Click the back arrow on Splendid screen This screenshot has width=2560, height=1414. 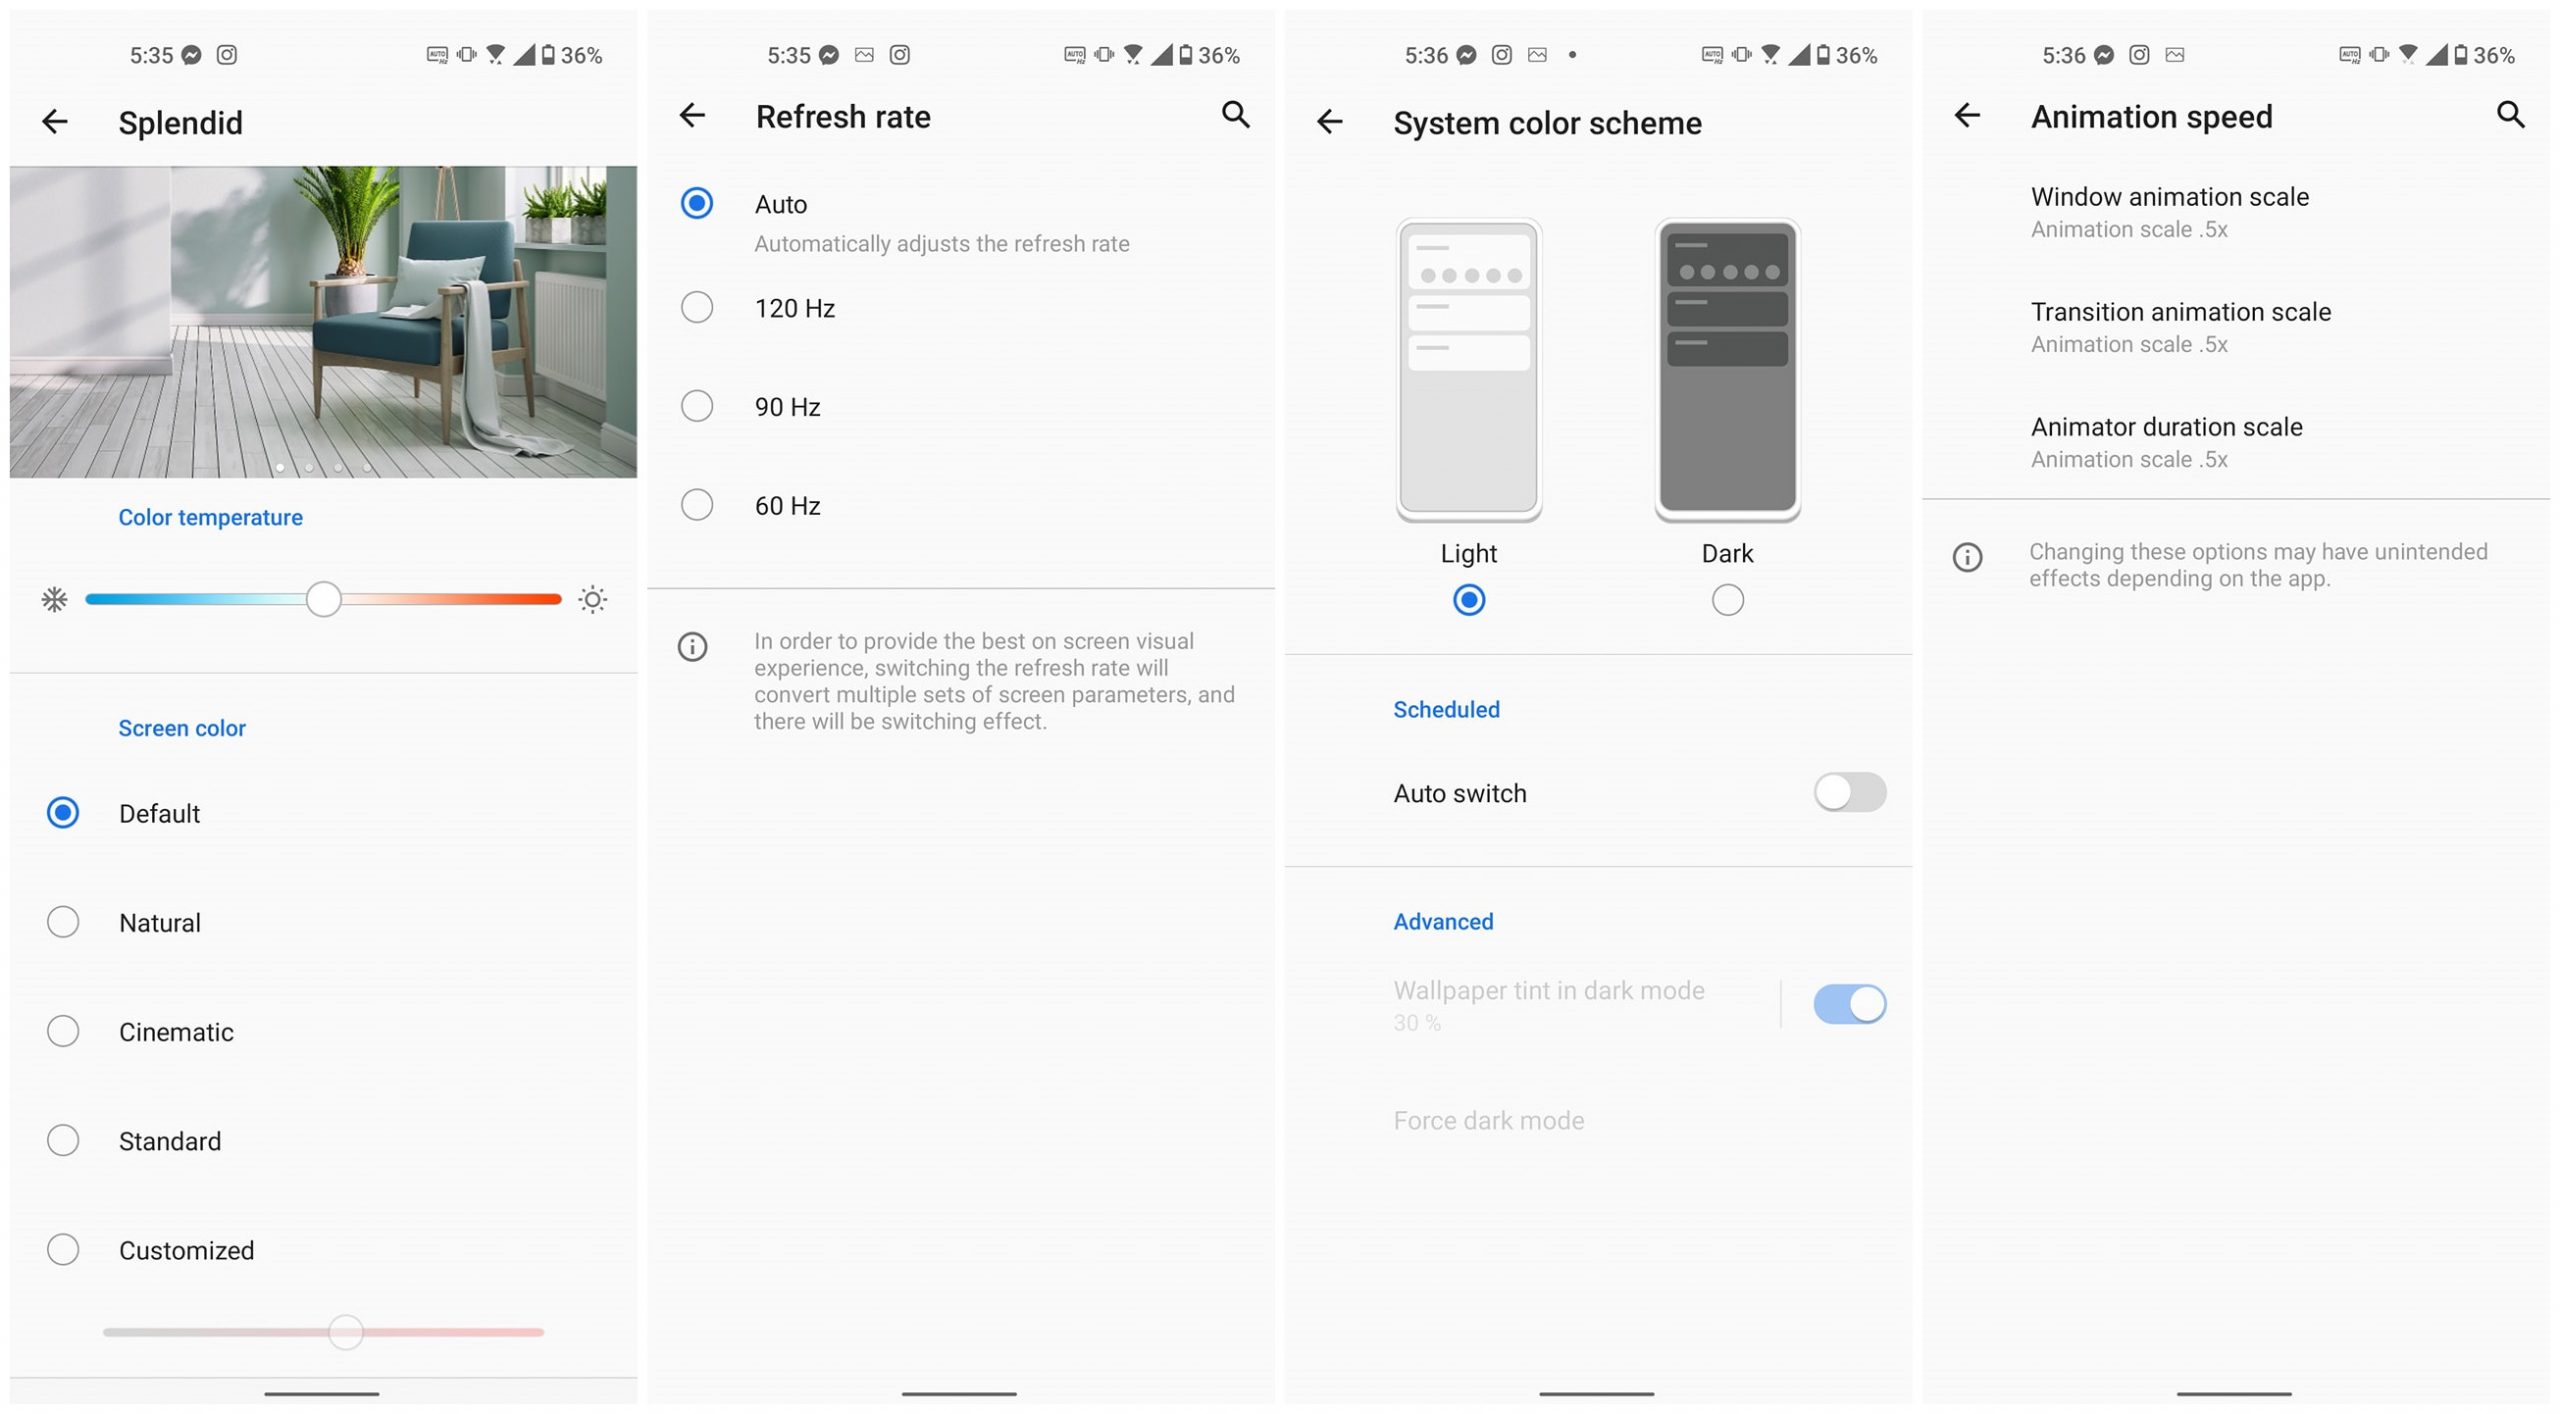point(54,122)
